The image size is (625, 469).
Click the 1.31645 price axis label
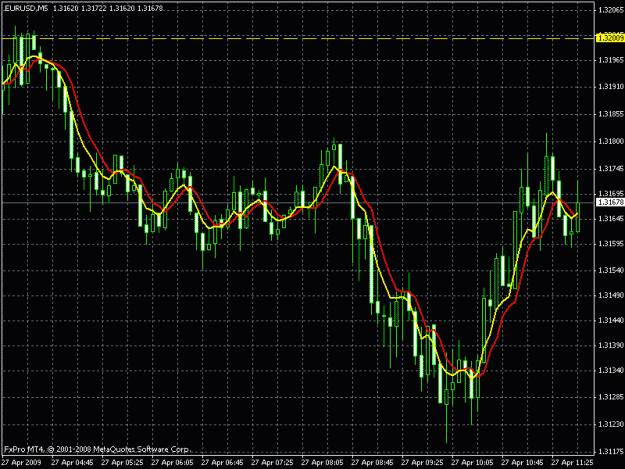coord(611,219)
